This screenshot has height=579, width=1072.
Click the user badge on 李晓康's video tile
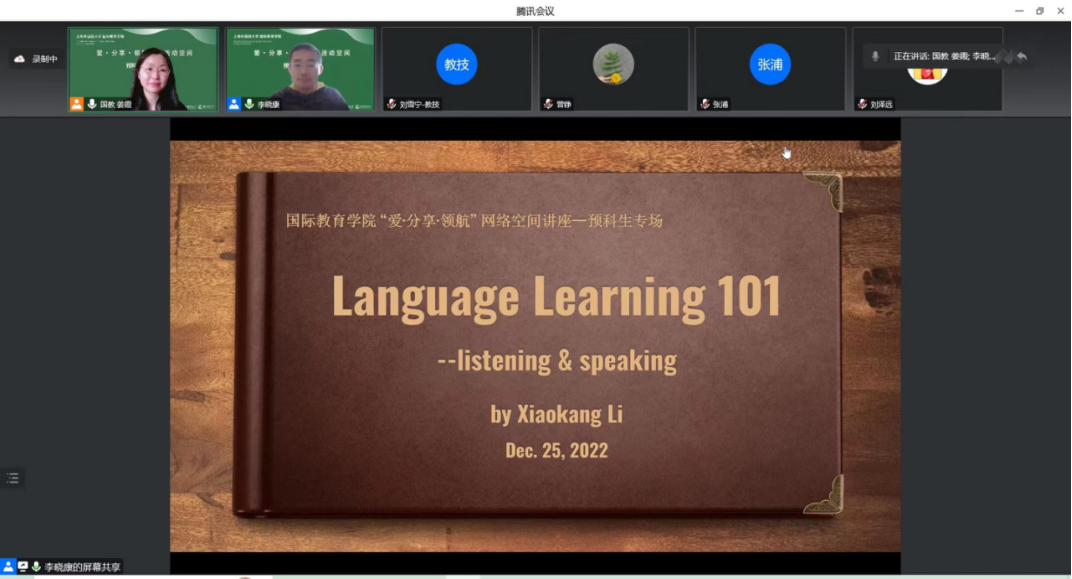pyautogui.click(x=234, y=104)
